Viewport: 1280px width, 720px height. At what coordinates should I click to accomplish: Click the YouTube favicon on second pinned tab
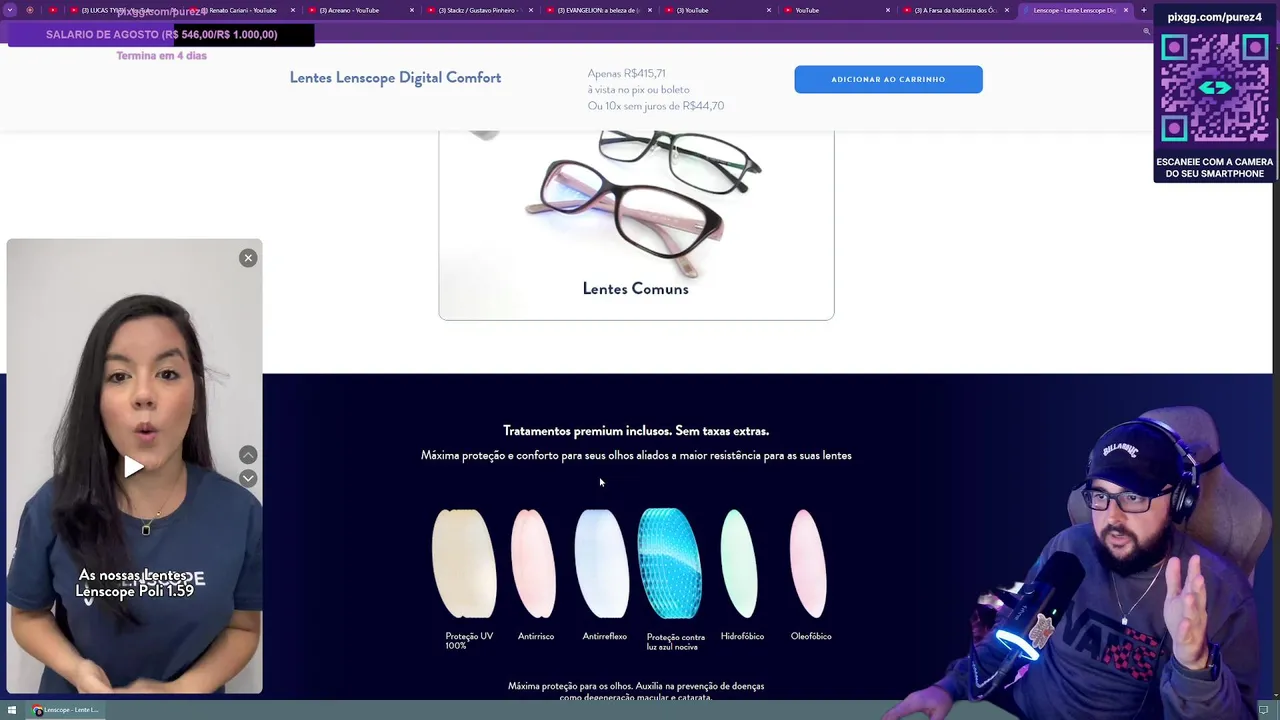[53, 10]
